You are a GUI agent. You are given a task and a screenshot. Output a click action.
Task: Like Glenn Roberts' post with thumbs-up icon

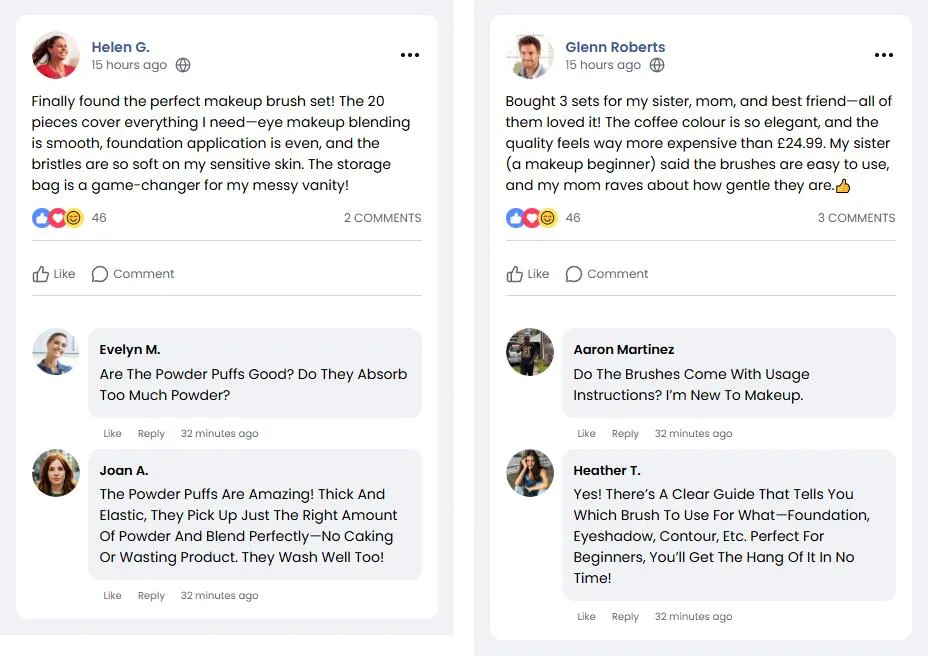point(528,274)
